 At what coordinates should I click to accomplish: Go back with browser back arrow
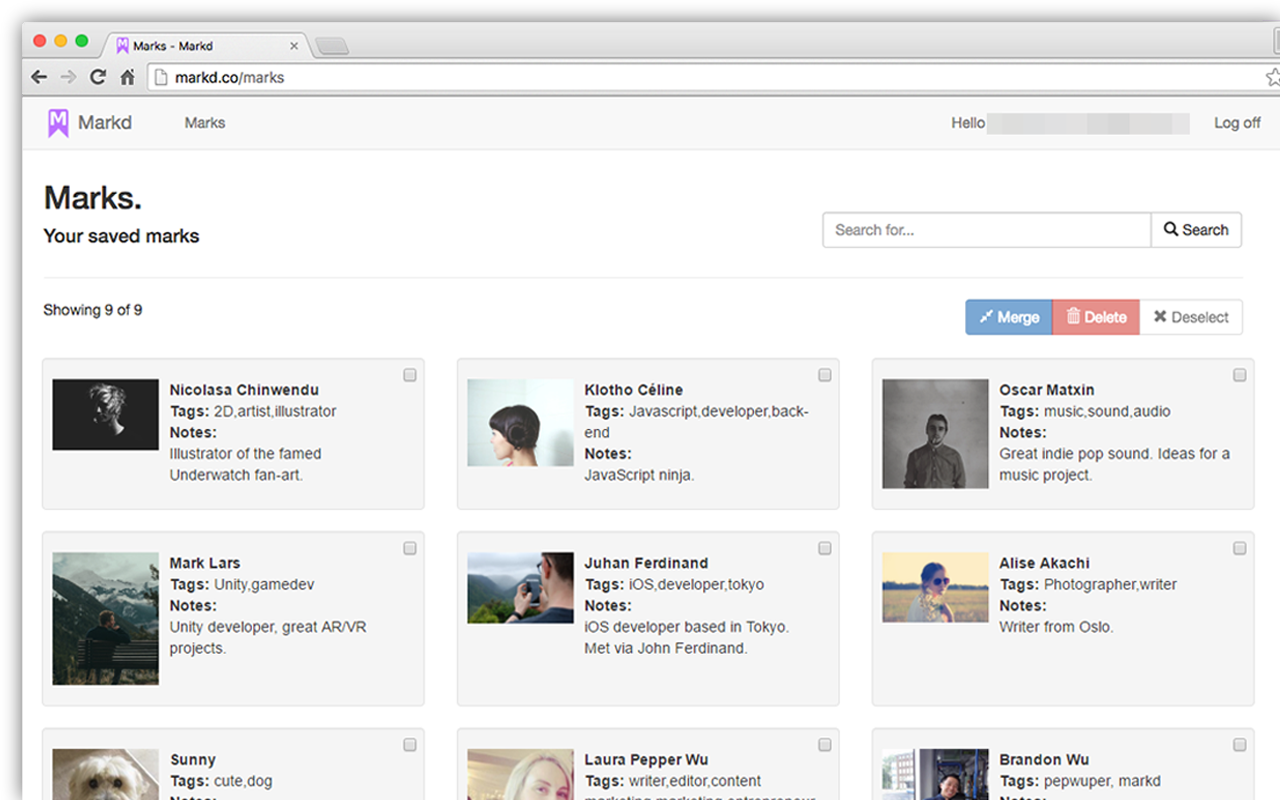coord(39,77)
